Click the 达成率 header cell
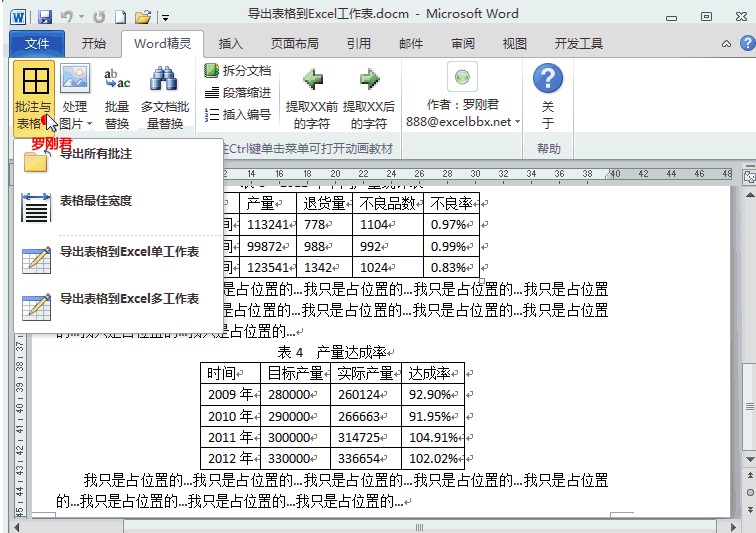This screenshot has width=756, height=533. click(x=433, y=373)
